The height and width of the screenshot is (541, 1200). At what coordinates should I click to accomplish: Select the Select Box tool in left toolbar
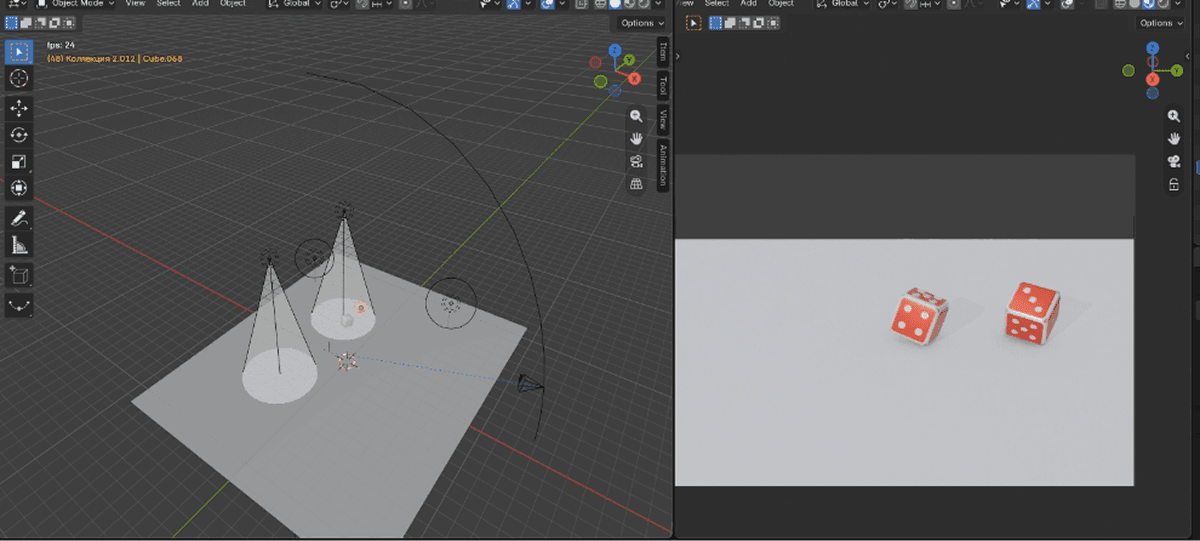pos(19,51)
